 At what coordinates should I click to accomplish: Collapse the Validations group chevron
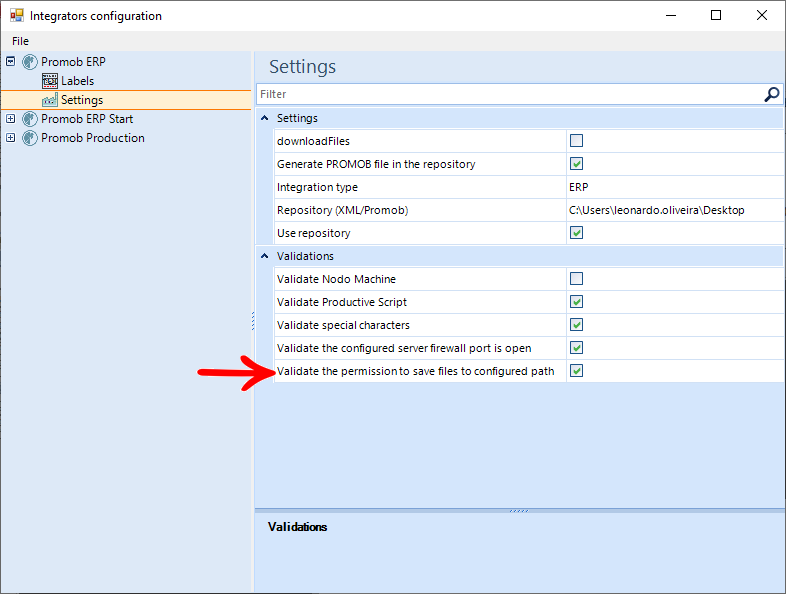(x=265, y=256)
